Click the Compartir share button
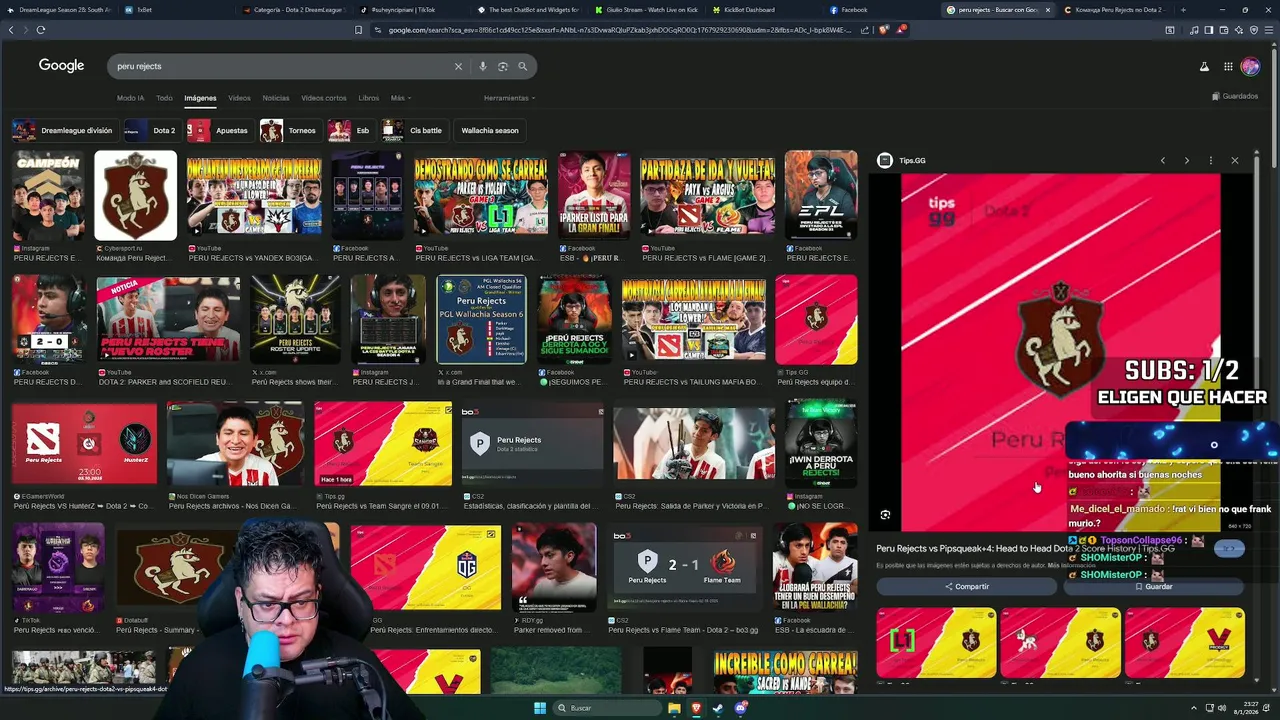 [x=966, y=587]
